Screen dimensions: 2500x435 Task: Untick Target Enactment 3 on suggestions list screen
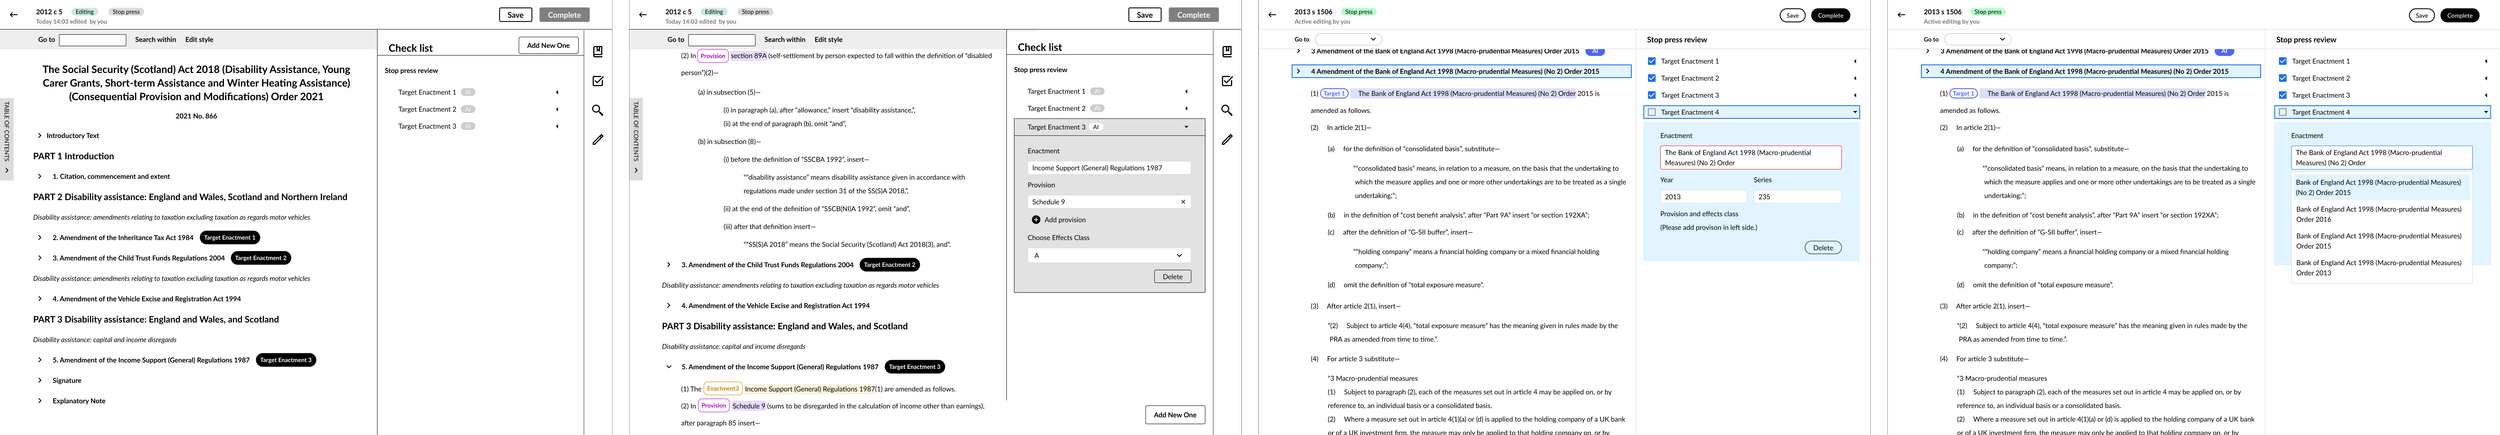2283,95
